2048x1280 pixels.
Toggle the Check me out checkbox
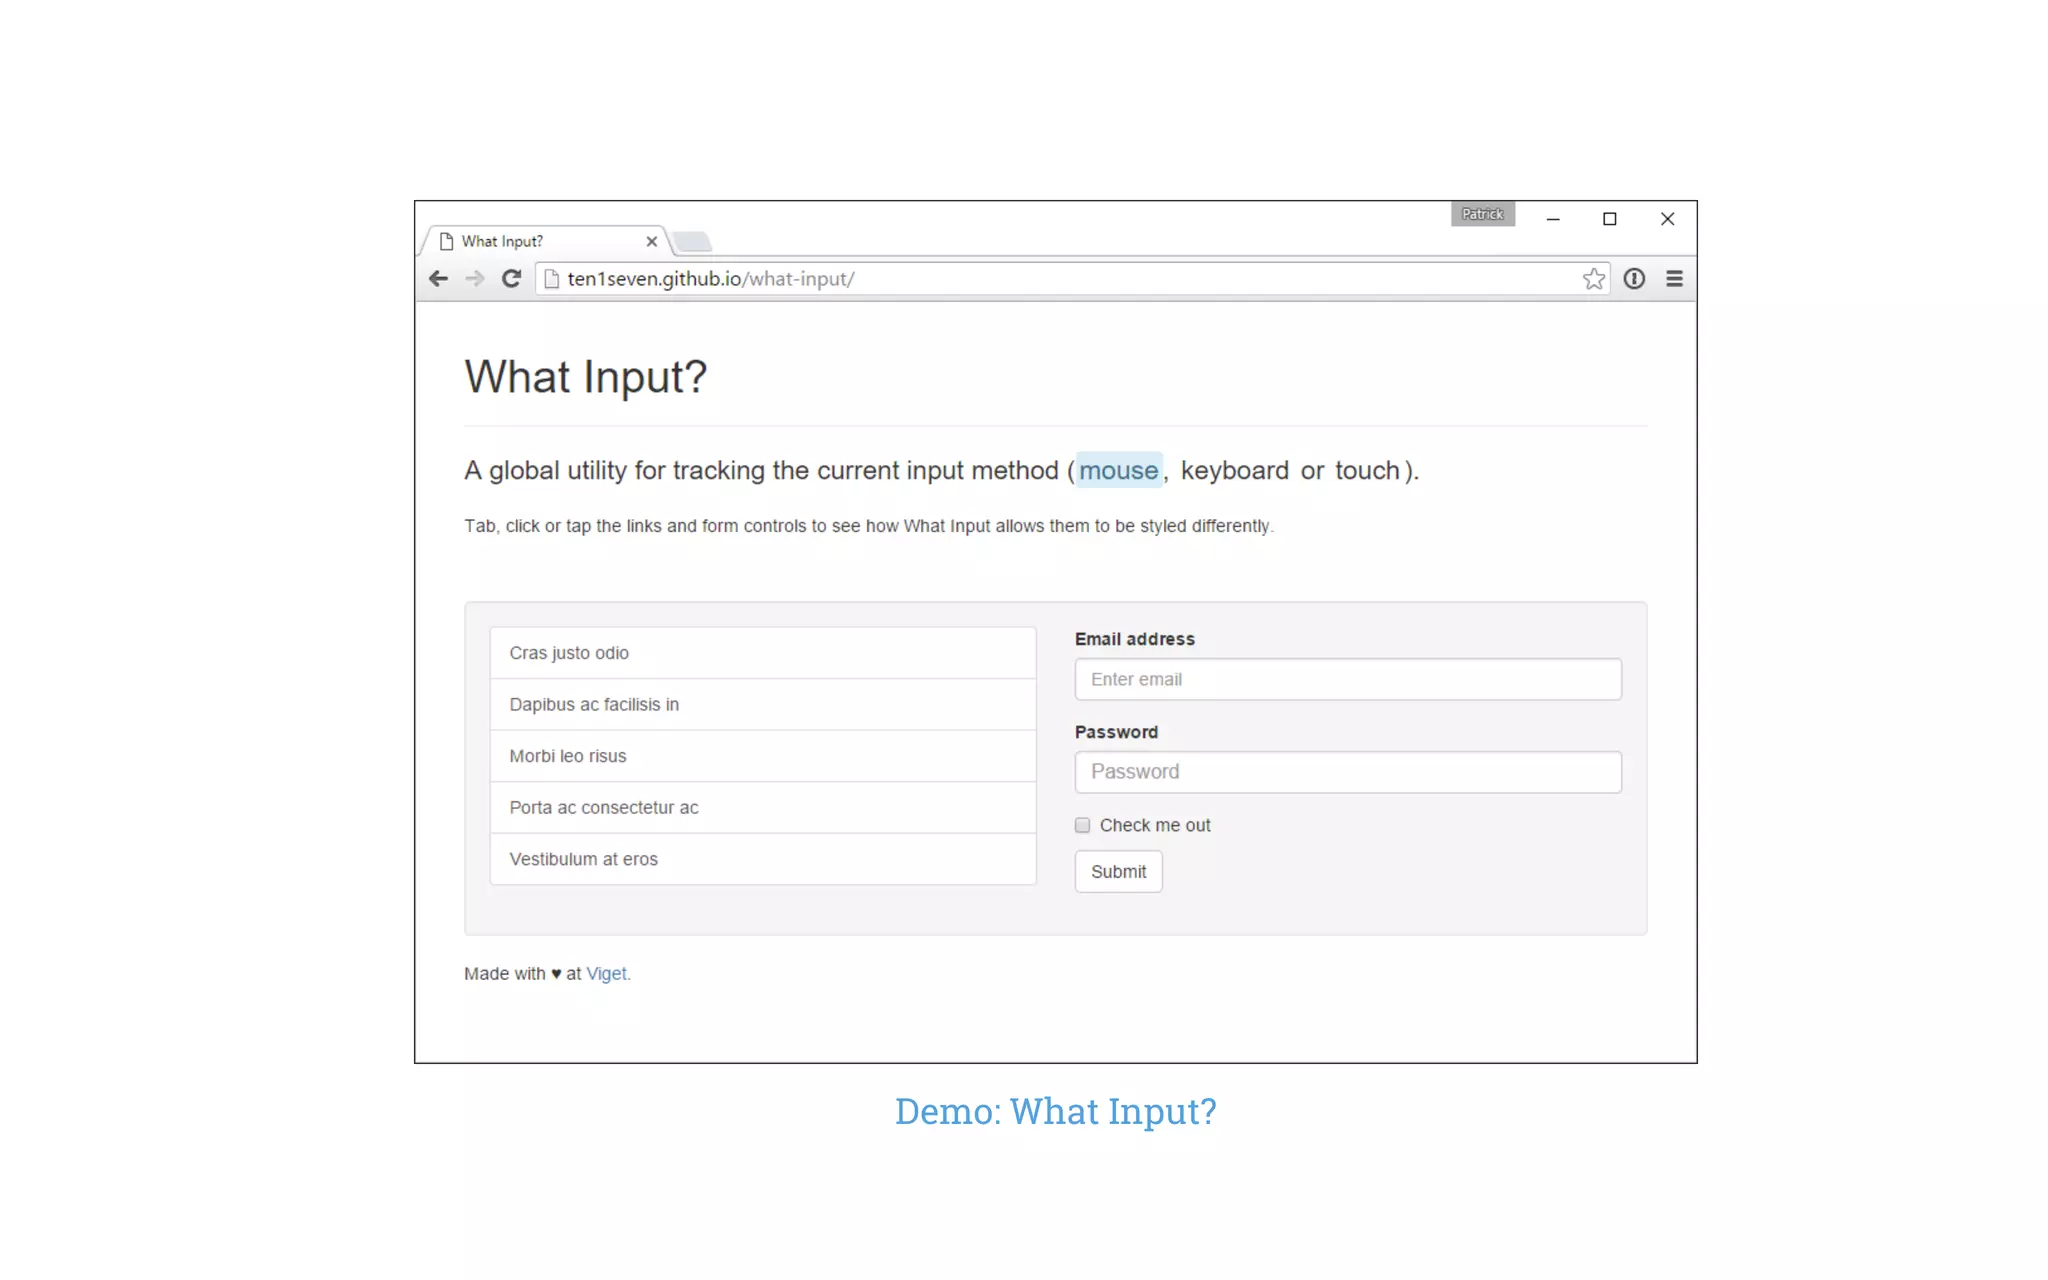pyautogui.click(x=1082, y=825)
